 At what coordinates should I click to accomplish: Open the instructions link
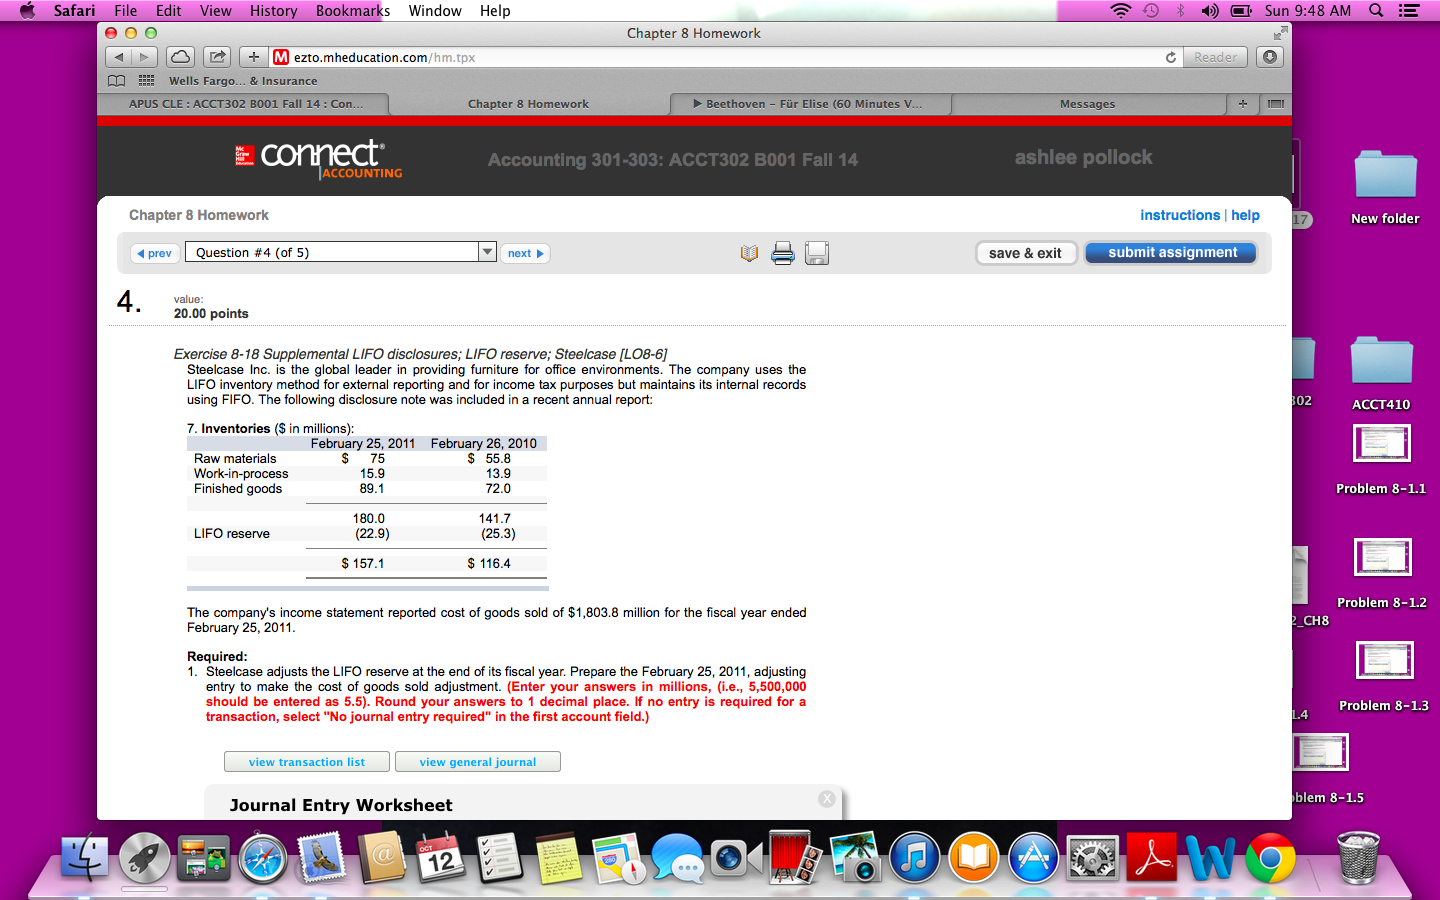pyautogui.click(x=1180, y=215)
